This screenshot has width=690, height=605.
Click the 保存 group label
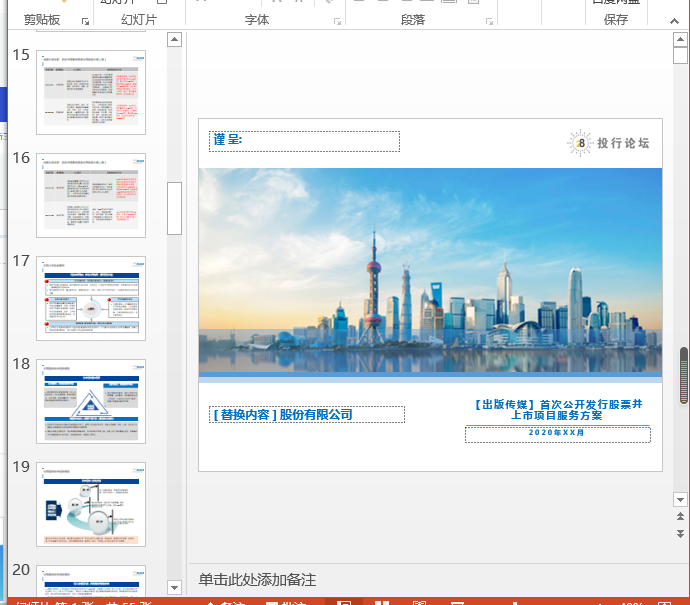click(616, 20)
